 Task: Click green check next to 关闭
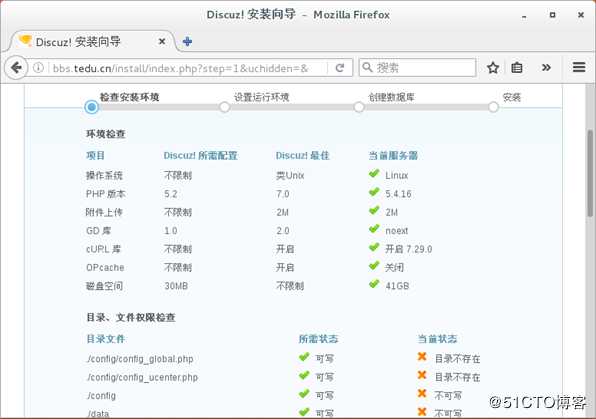(x=374, y=265)
